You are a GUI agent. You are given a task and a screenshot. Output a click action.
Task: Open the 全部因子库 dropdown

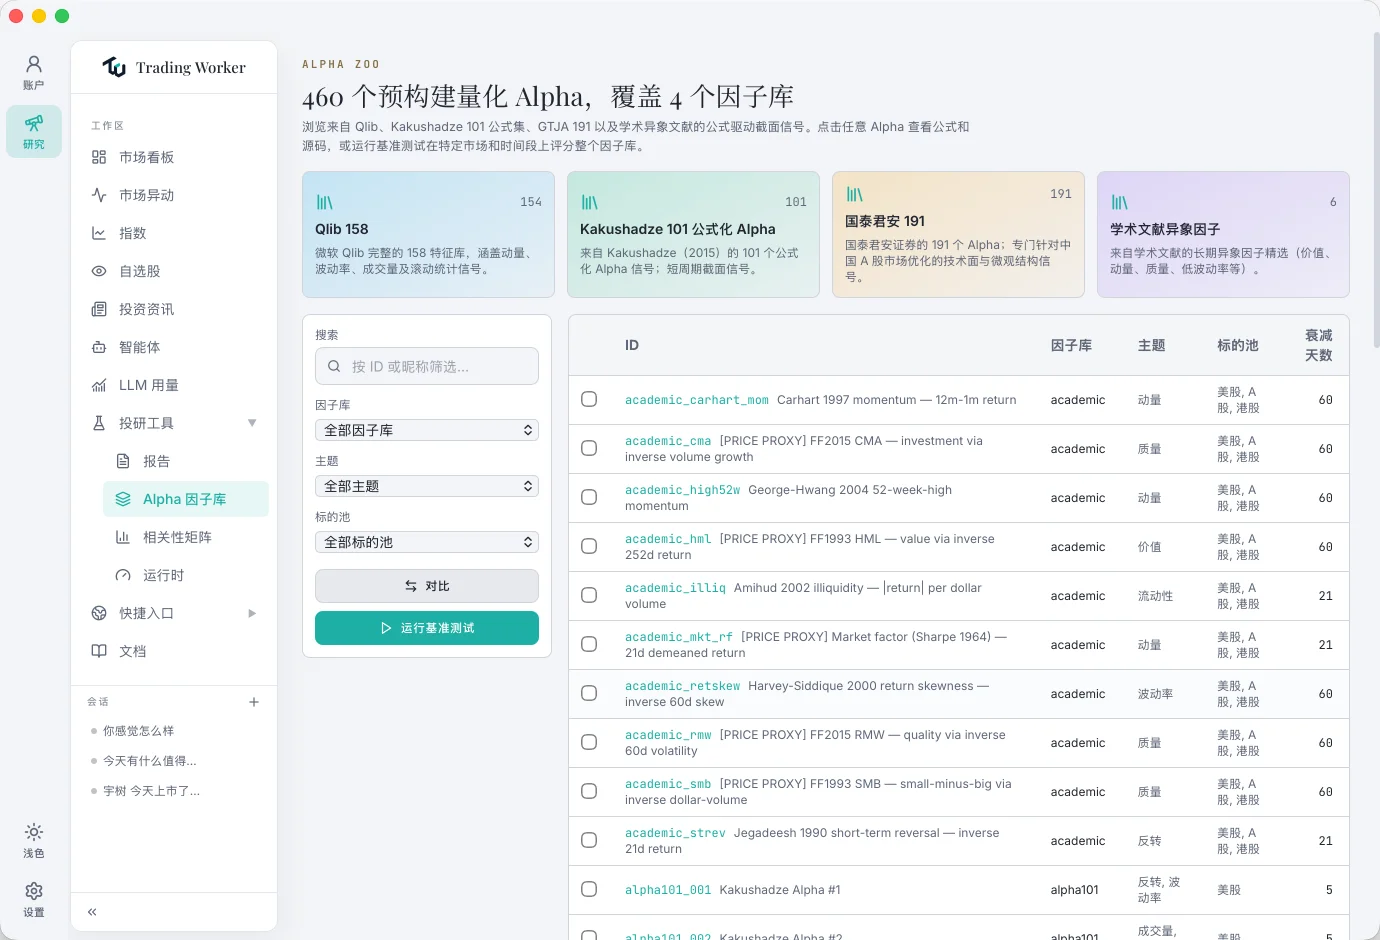(427, 430)
